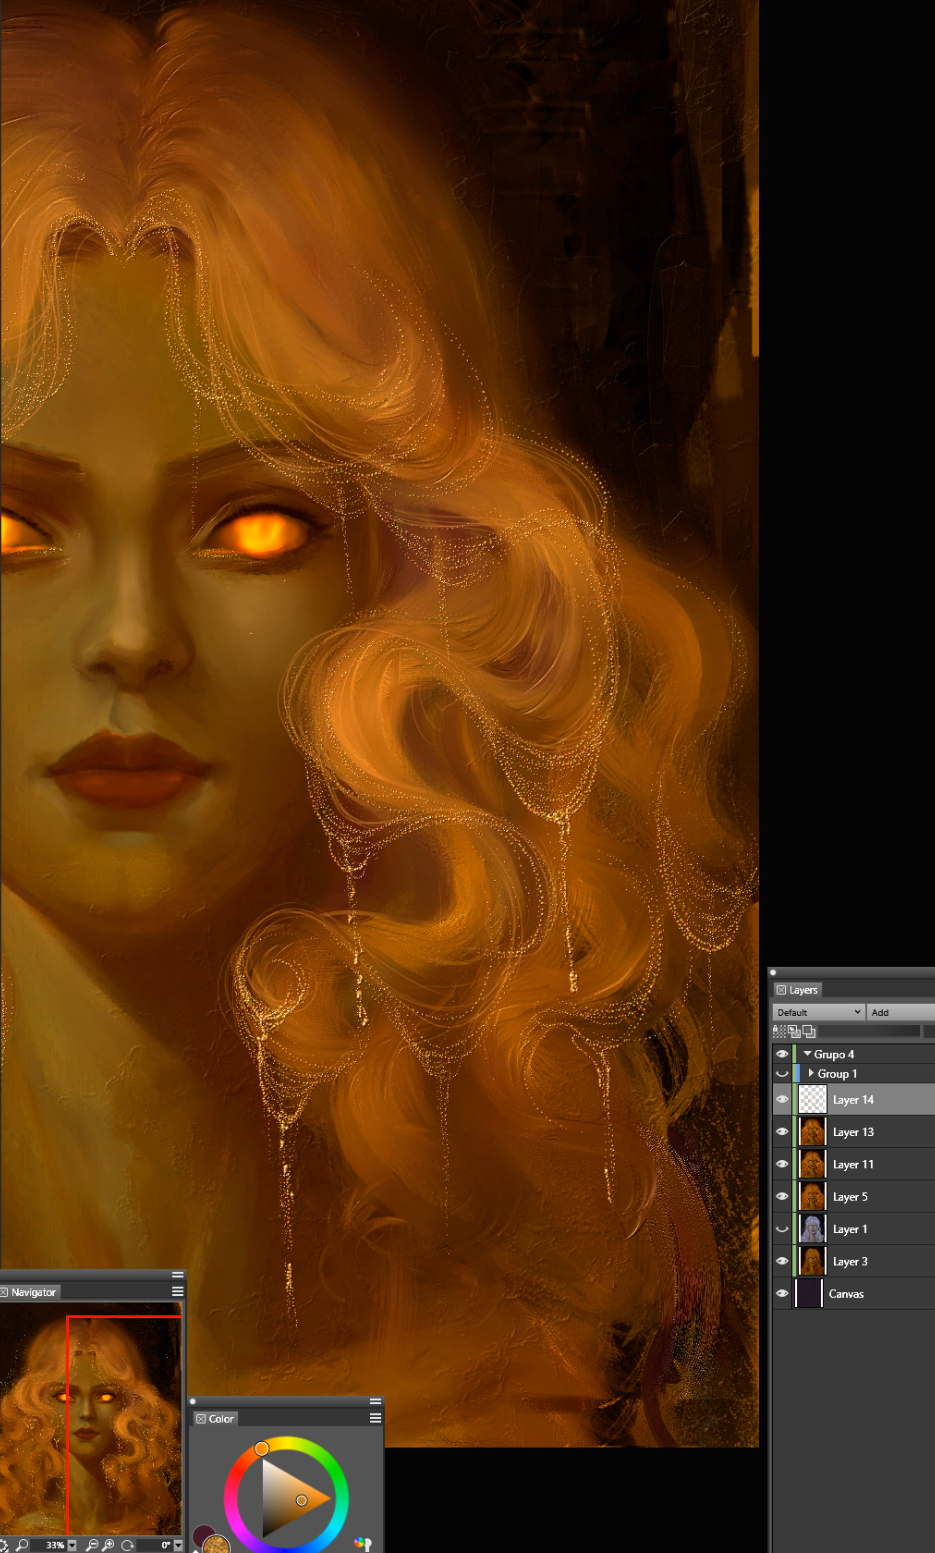Image resolution: width=935 pixels, height=1553 pixels.
Task: Hide Layer 3
Action: [x=782, y=1261]
